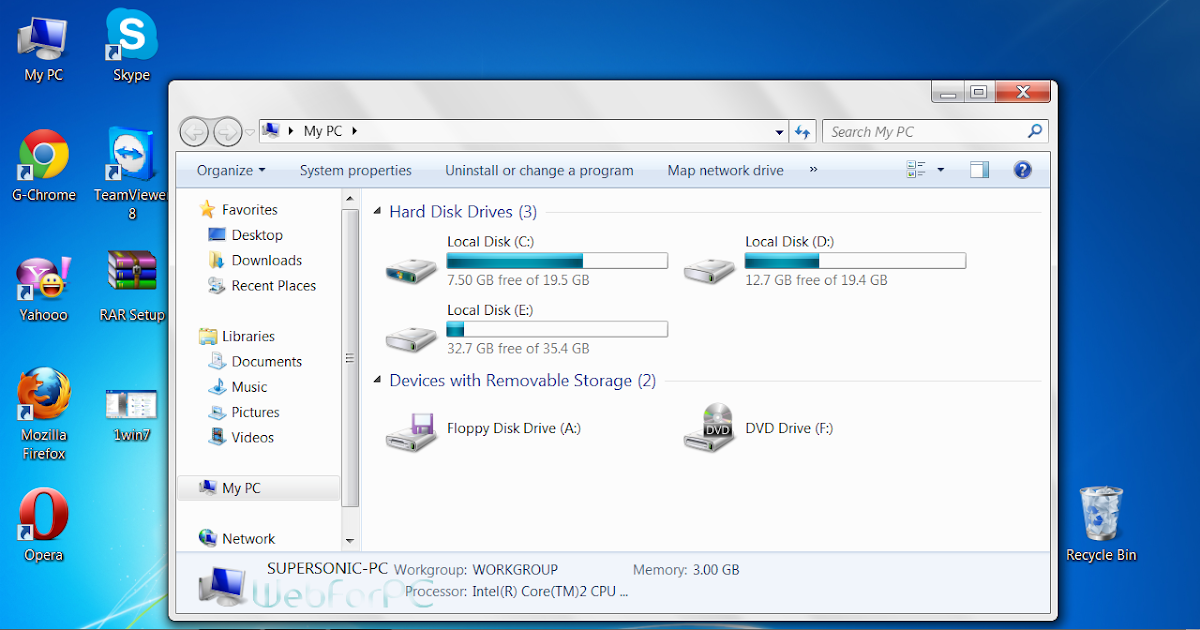Select the DVD Drive (F:) icon

pyautogui.click(x=710, y=427)
